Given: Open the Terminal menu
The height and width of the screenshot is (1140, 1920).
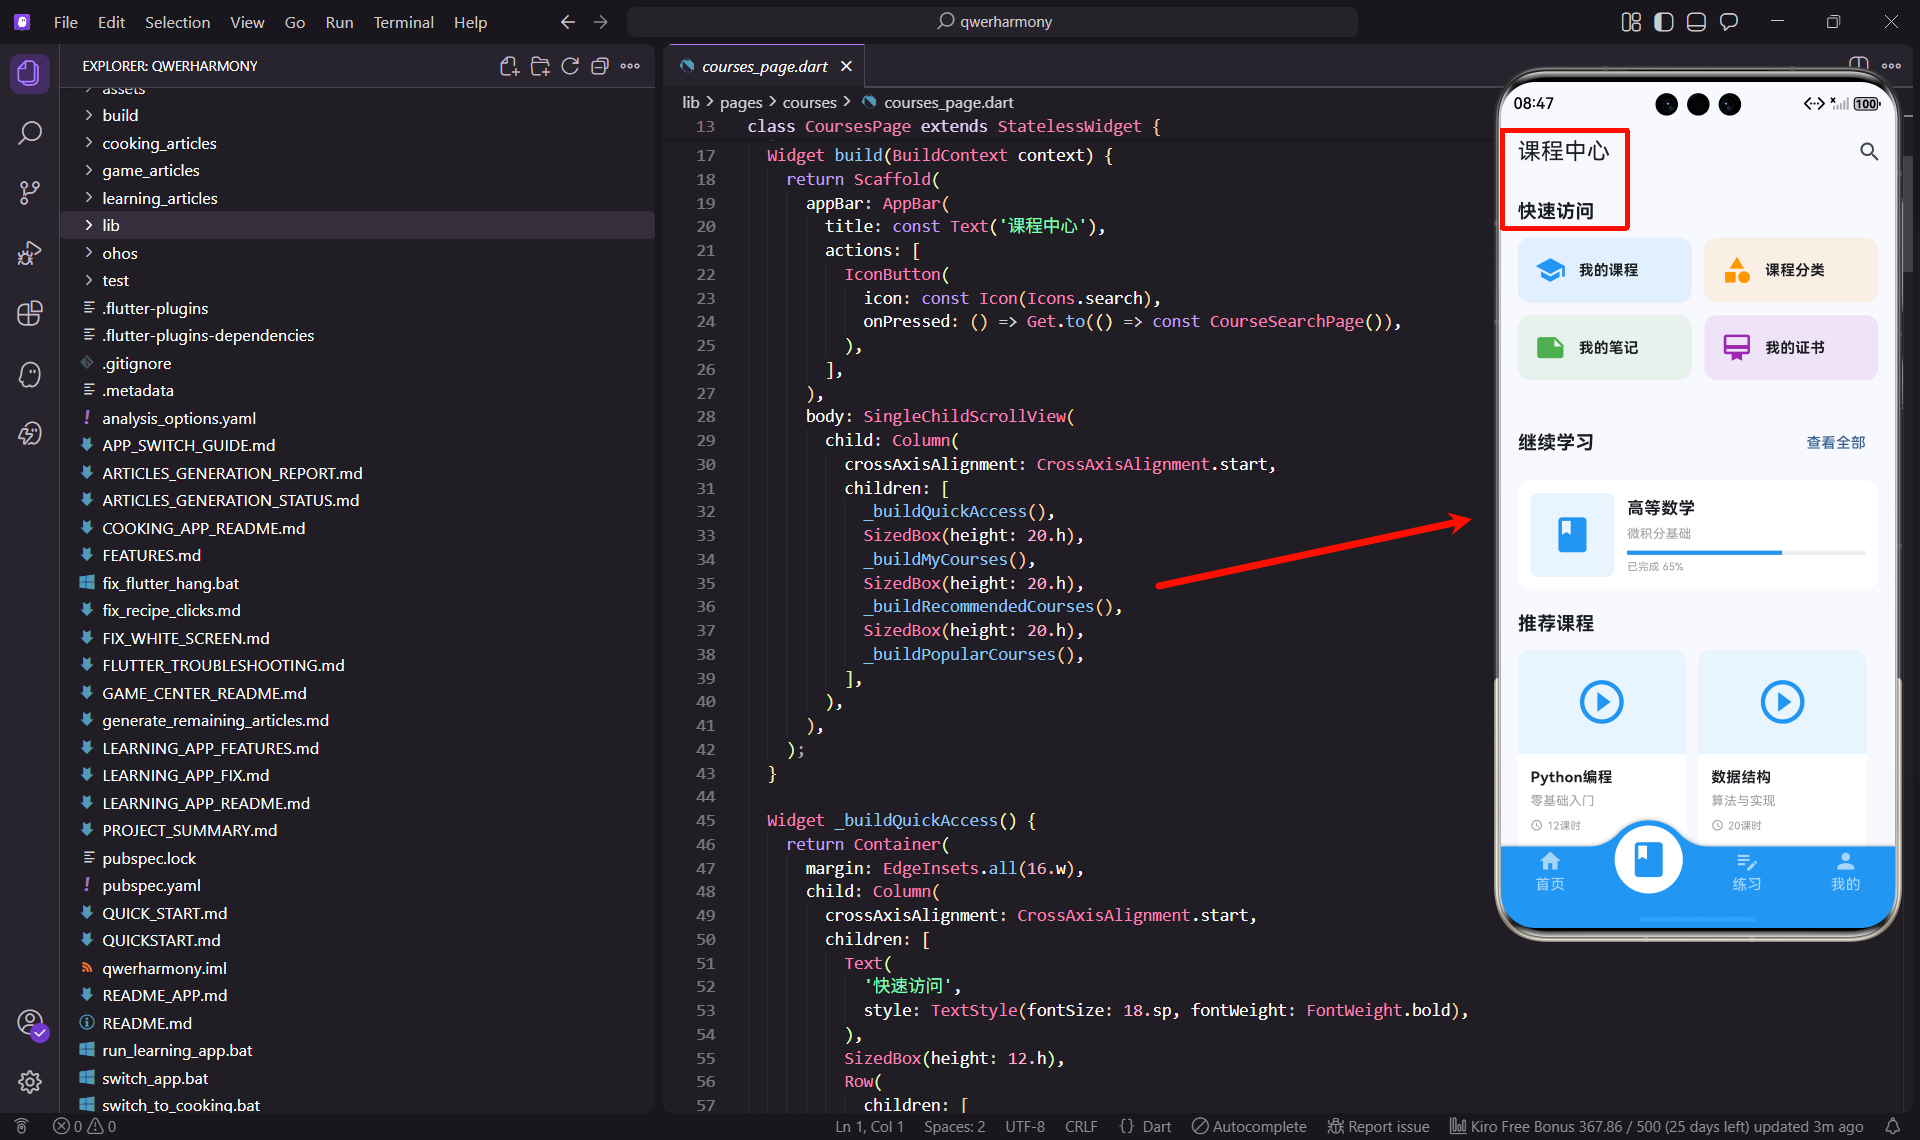Looking at the screenshot, I should pos(403,22).
